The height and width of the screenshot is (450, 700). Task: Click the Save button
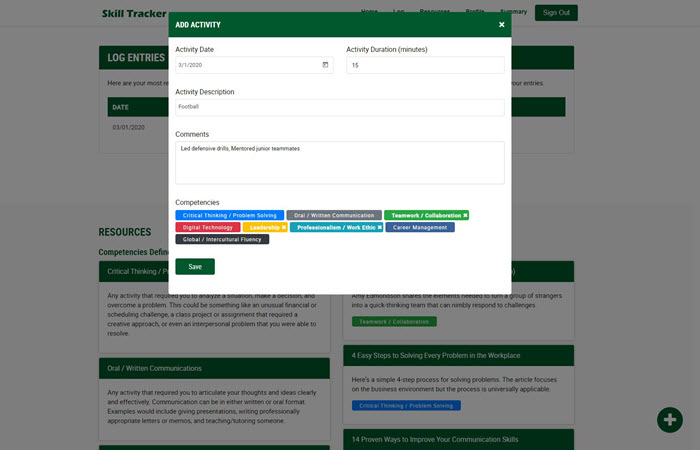click(195, 267)
